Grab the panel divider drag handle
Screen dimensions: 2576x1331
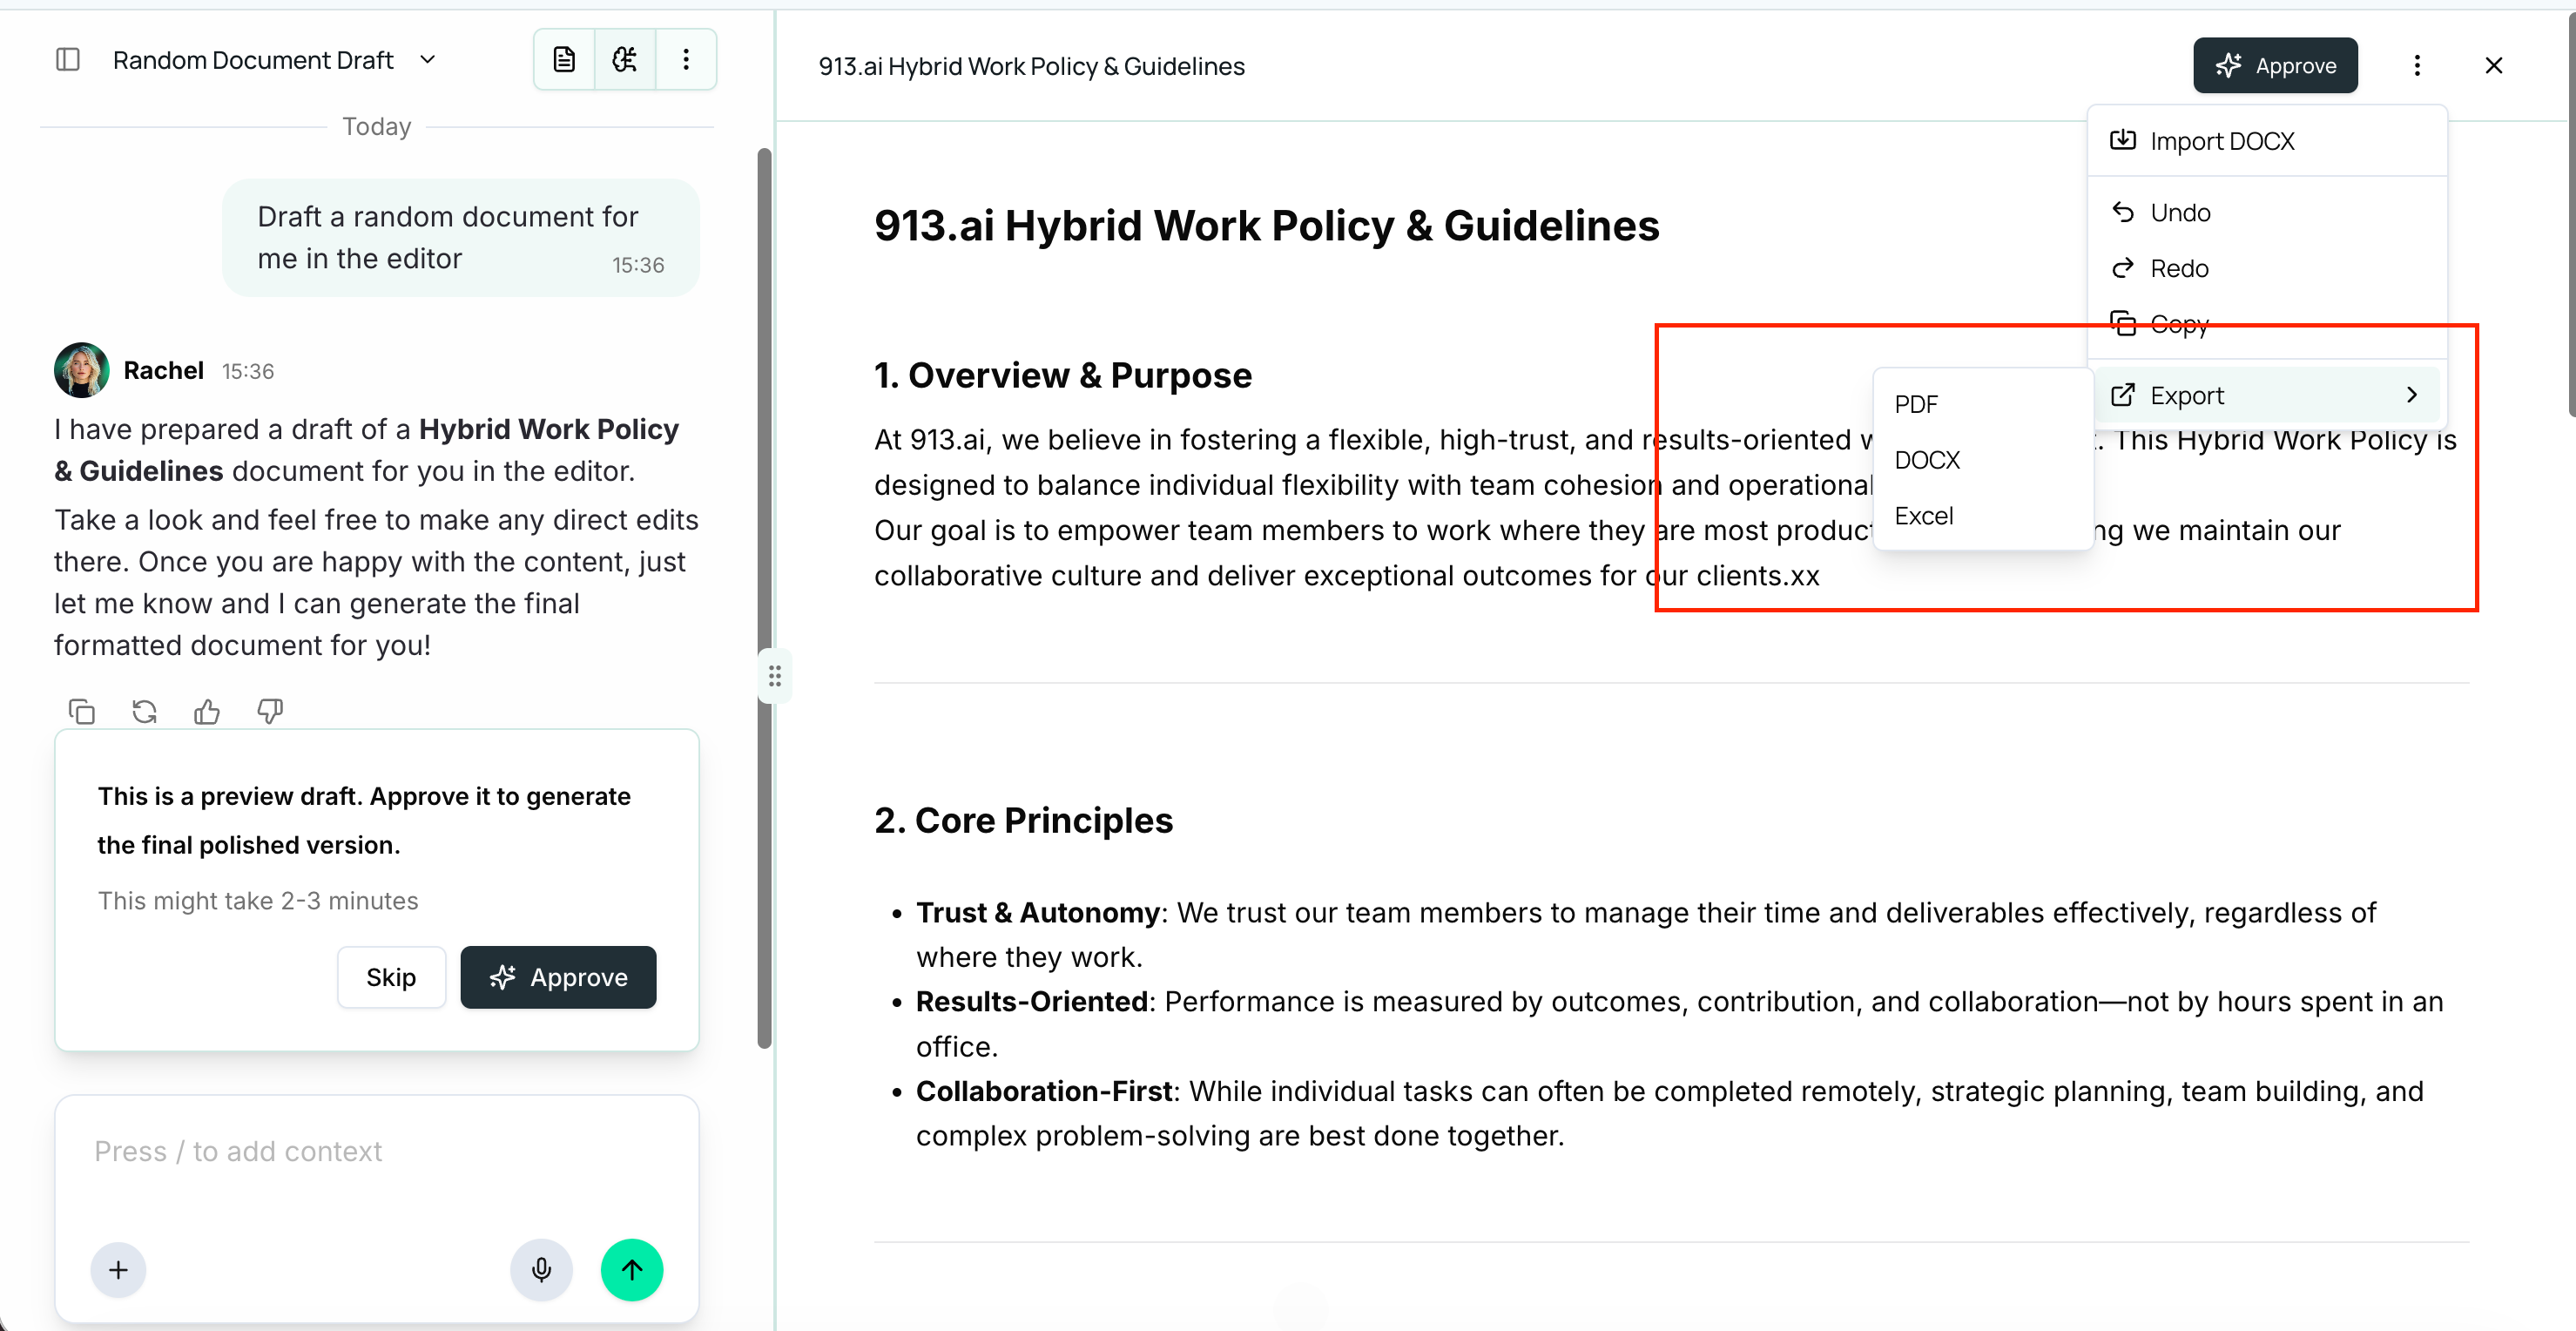(775, 676)
